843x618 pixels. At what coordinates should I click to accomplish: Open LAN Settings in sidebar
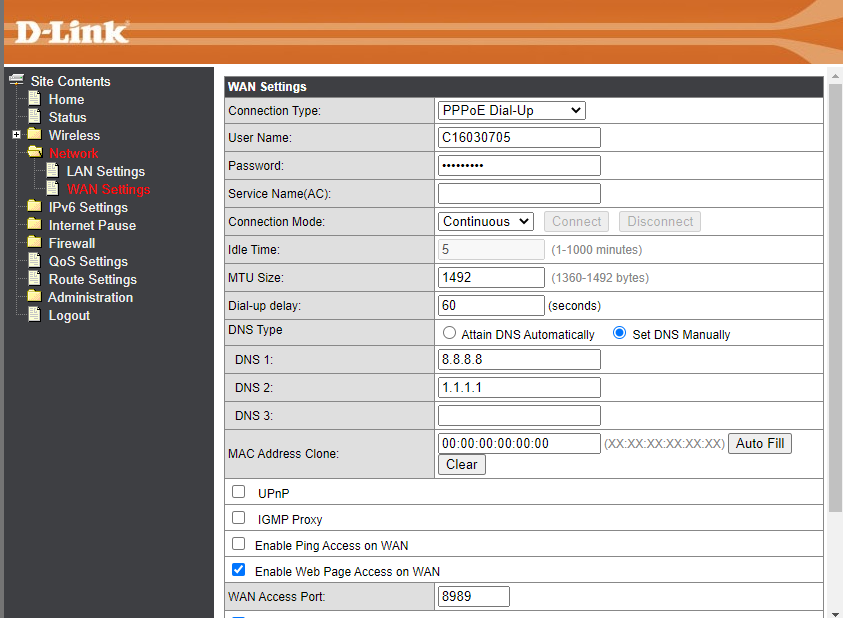[x=105, y=171]
